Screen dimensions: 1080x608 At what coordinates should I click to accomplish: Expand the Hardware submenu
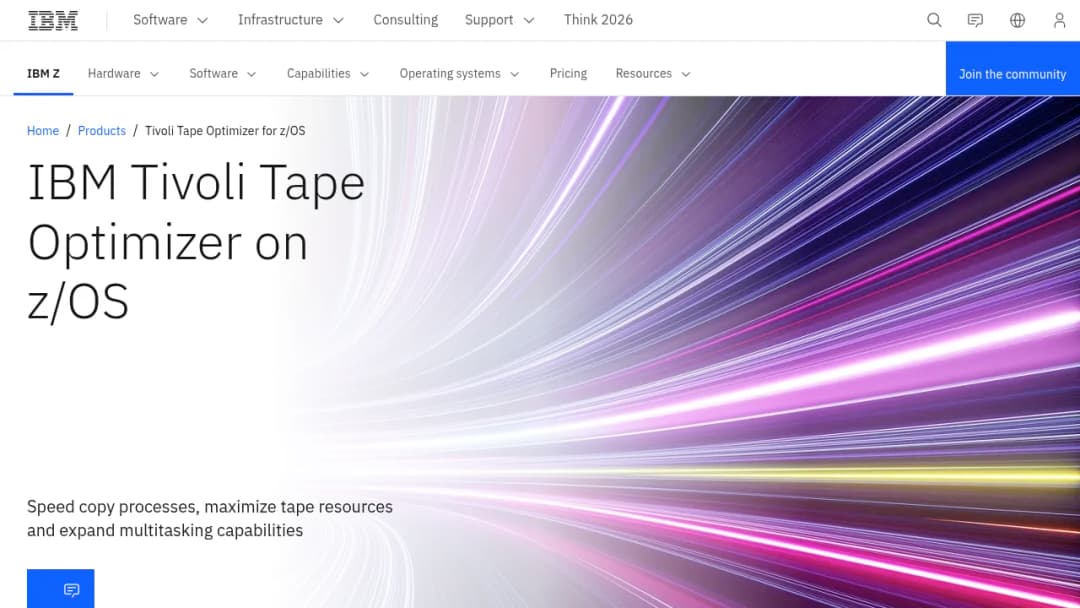point(123,74)
